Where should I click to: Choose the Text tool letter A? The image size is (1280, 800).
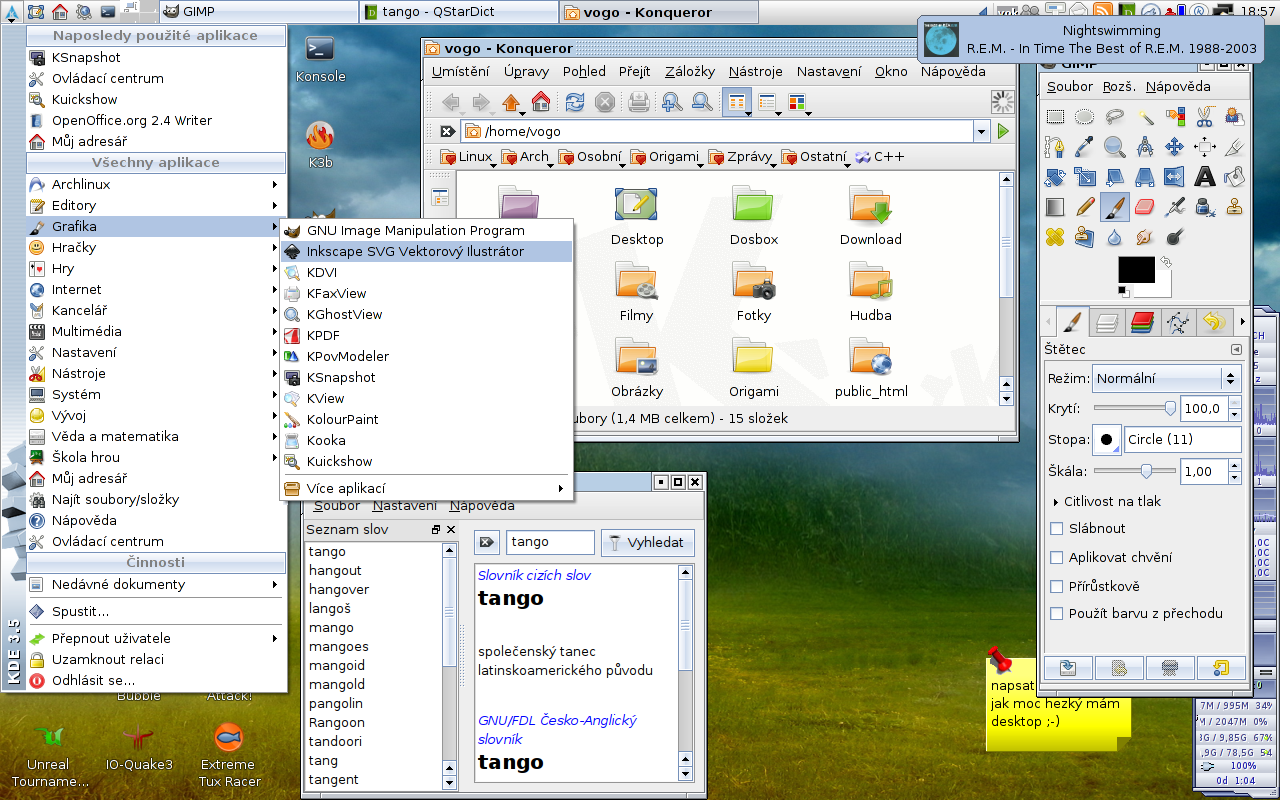(1205, 177)
